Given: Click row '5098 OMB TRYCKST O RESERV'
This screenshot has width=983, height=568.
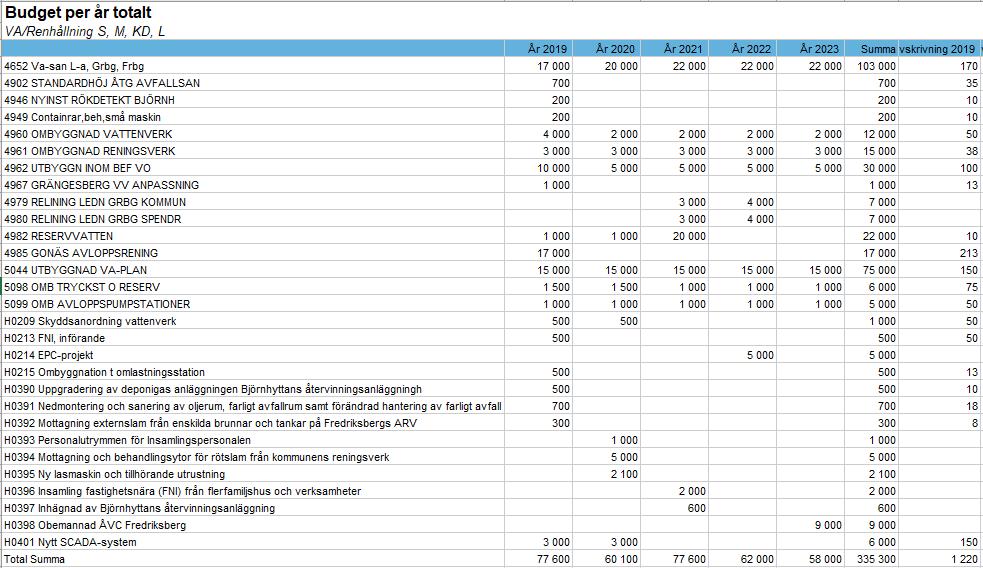Looking at the screenshot, I should [492, 287].
